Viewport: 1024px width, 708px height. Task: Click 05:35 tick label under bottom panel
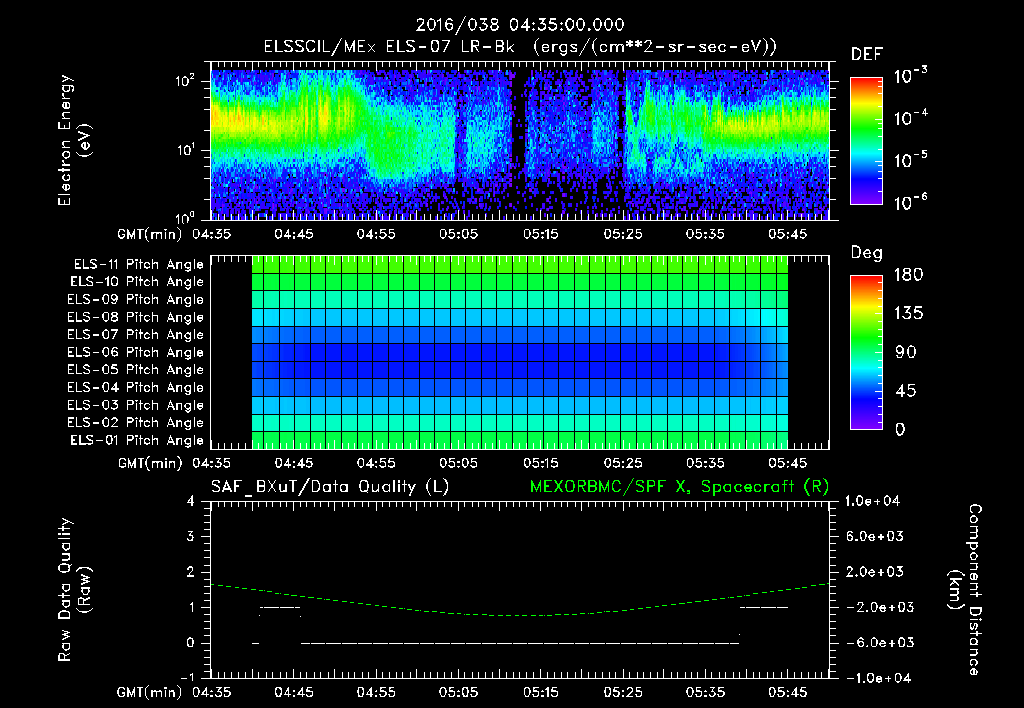[705, 692]
